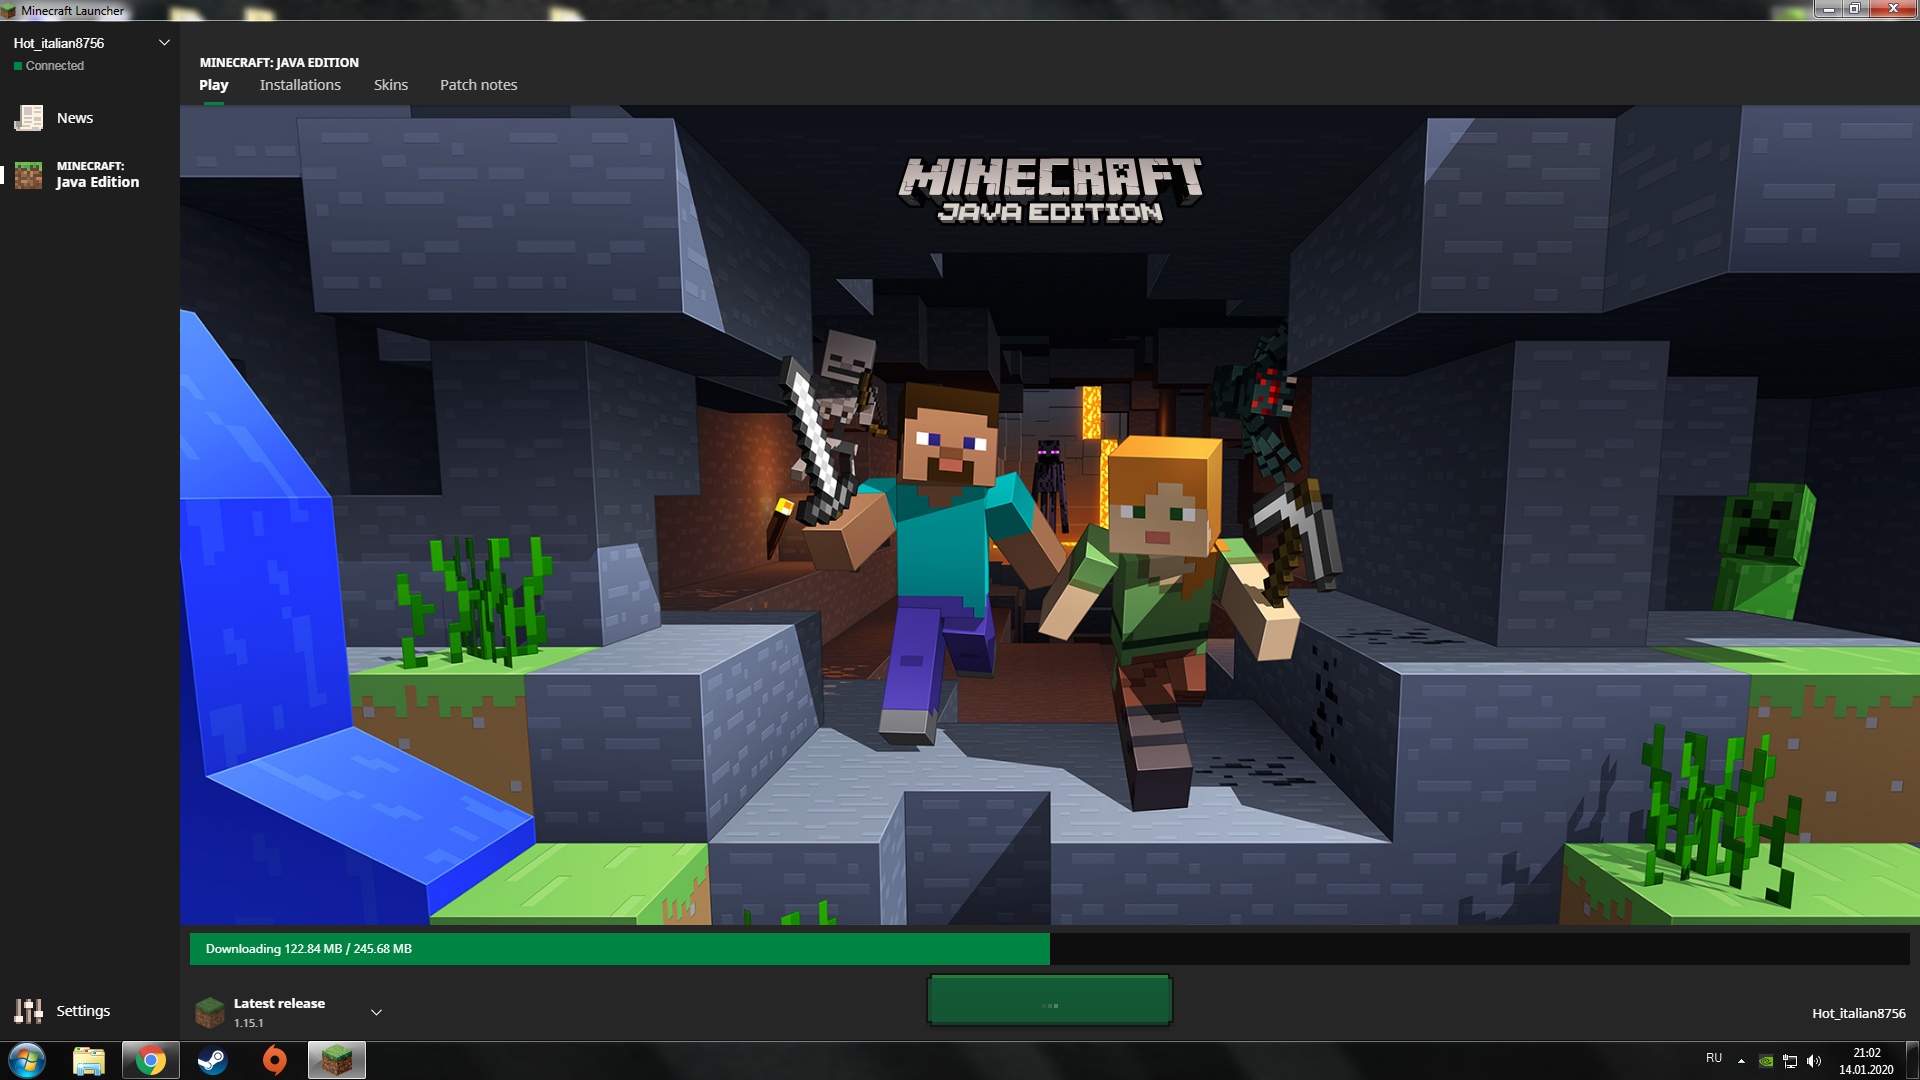
Task: Select Minecraft Java Edition grass block icon
Action: 29,175
